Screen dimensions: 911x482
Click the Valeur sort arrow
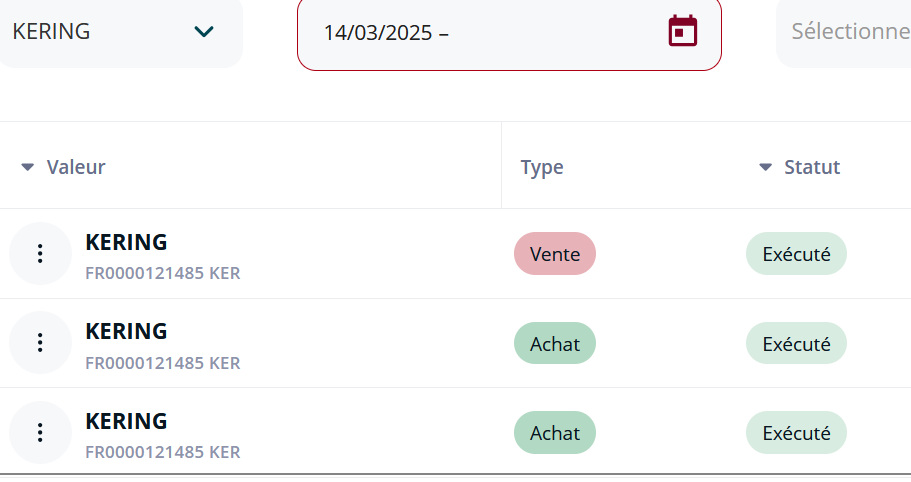tap(27, 167)
